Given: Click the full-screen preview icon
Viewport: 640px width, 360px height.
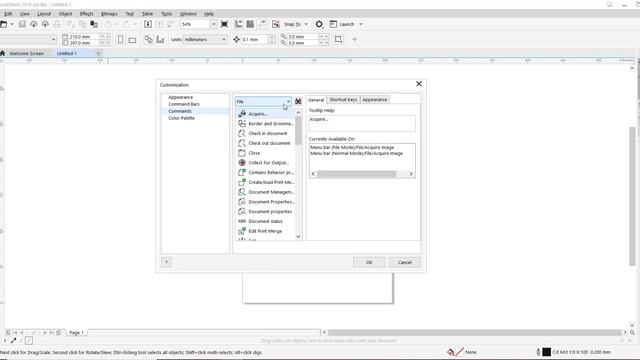Looking at the screenshot, I should (224, 24).
